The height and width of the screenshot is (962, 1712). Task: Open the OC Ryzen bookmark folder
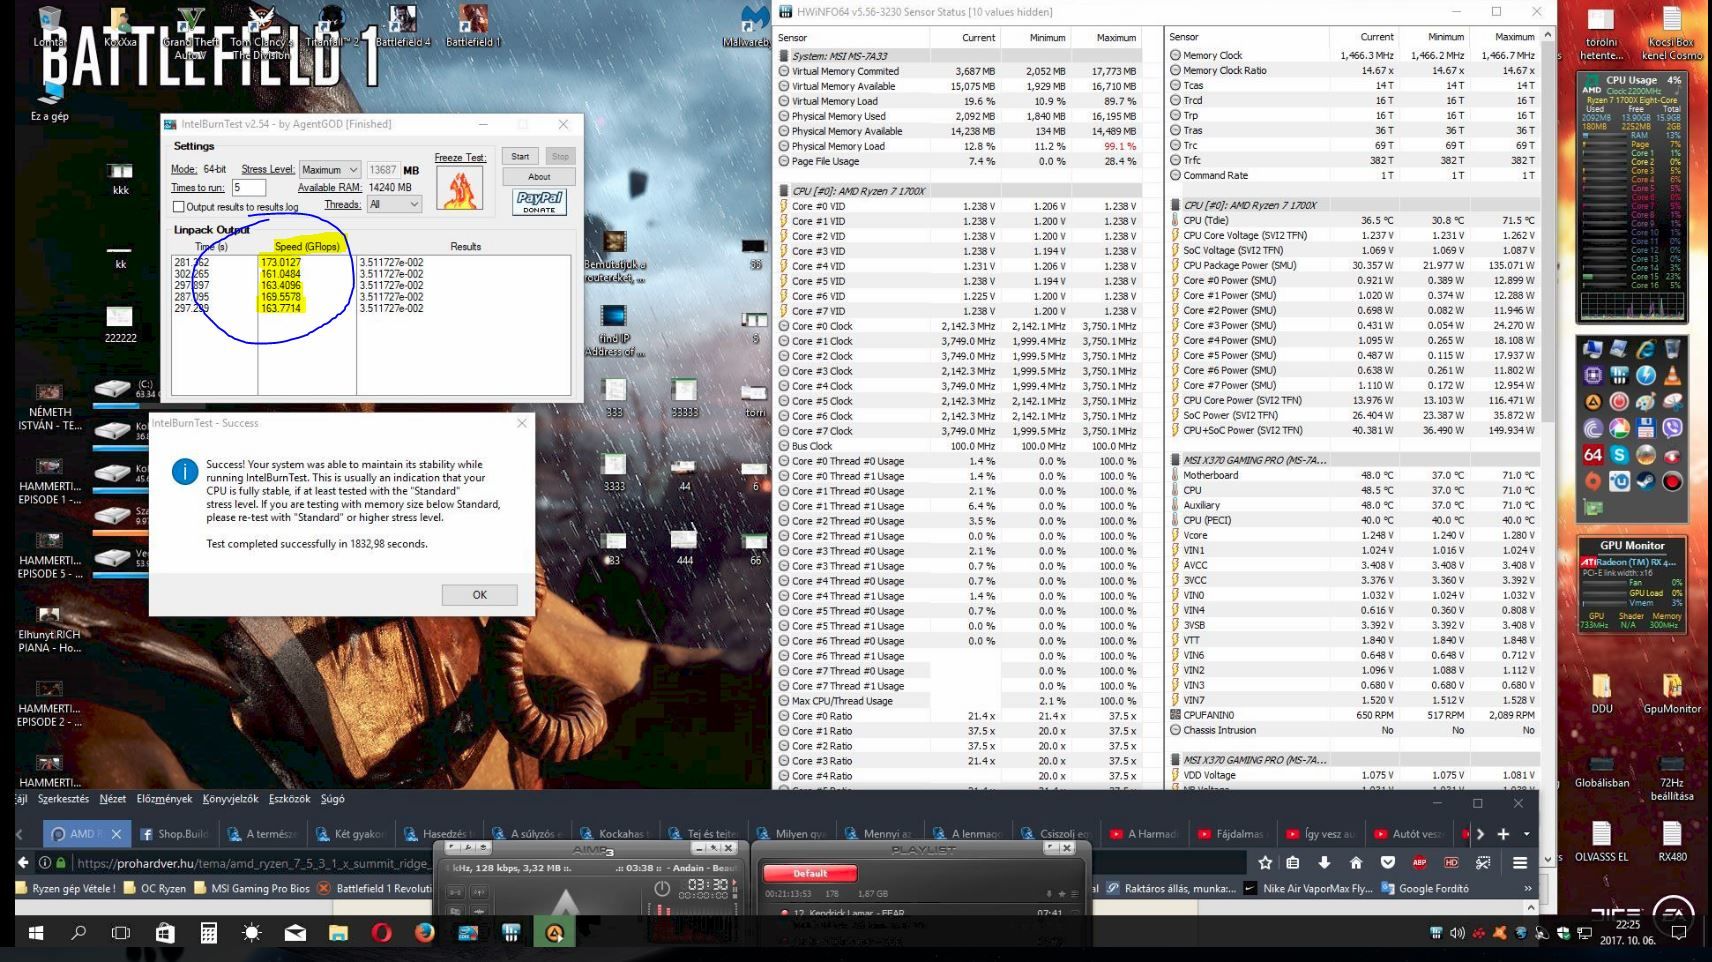pos(155,888)
